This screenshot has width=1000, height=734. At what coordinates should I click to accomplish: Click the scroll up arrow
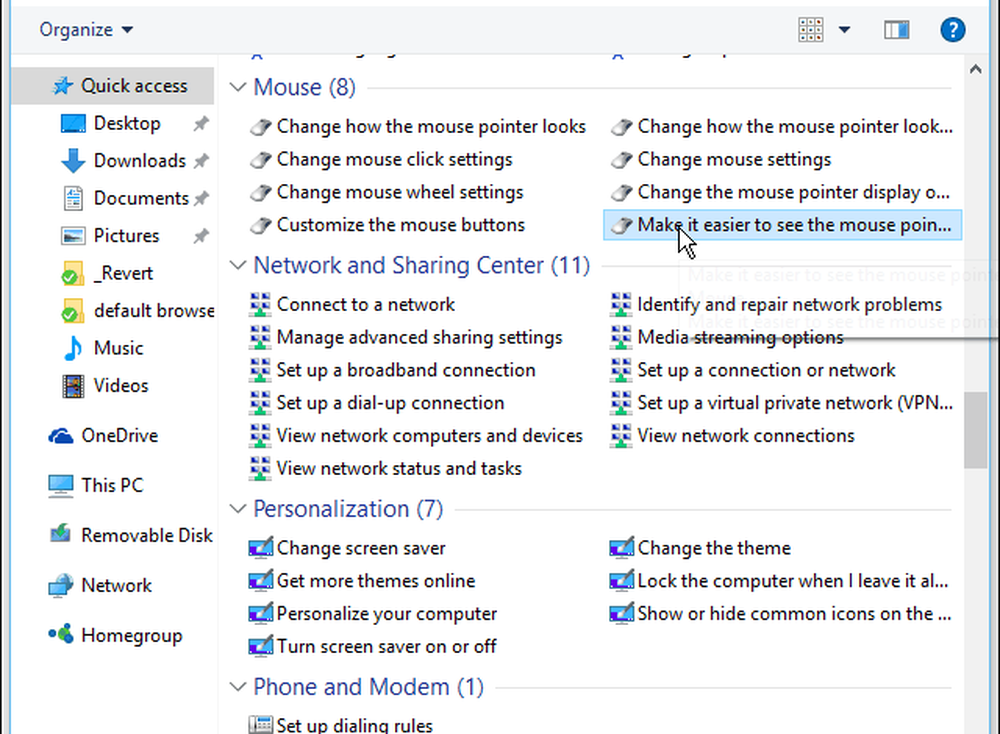pos(975,69)
